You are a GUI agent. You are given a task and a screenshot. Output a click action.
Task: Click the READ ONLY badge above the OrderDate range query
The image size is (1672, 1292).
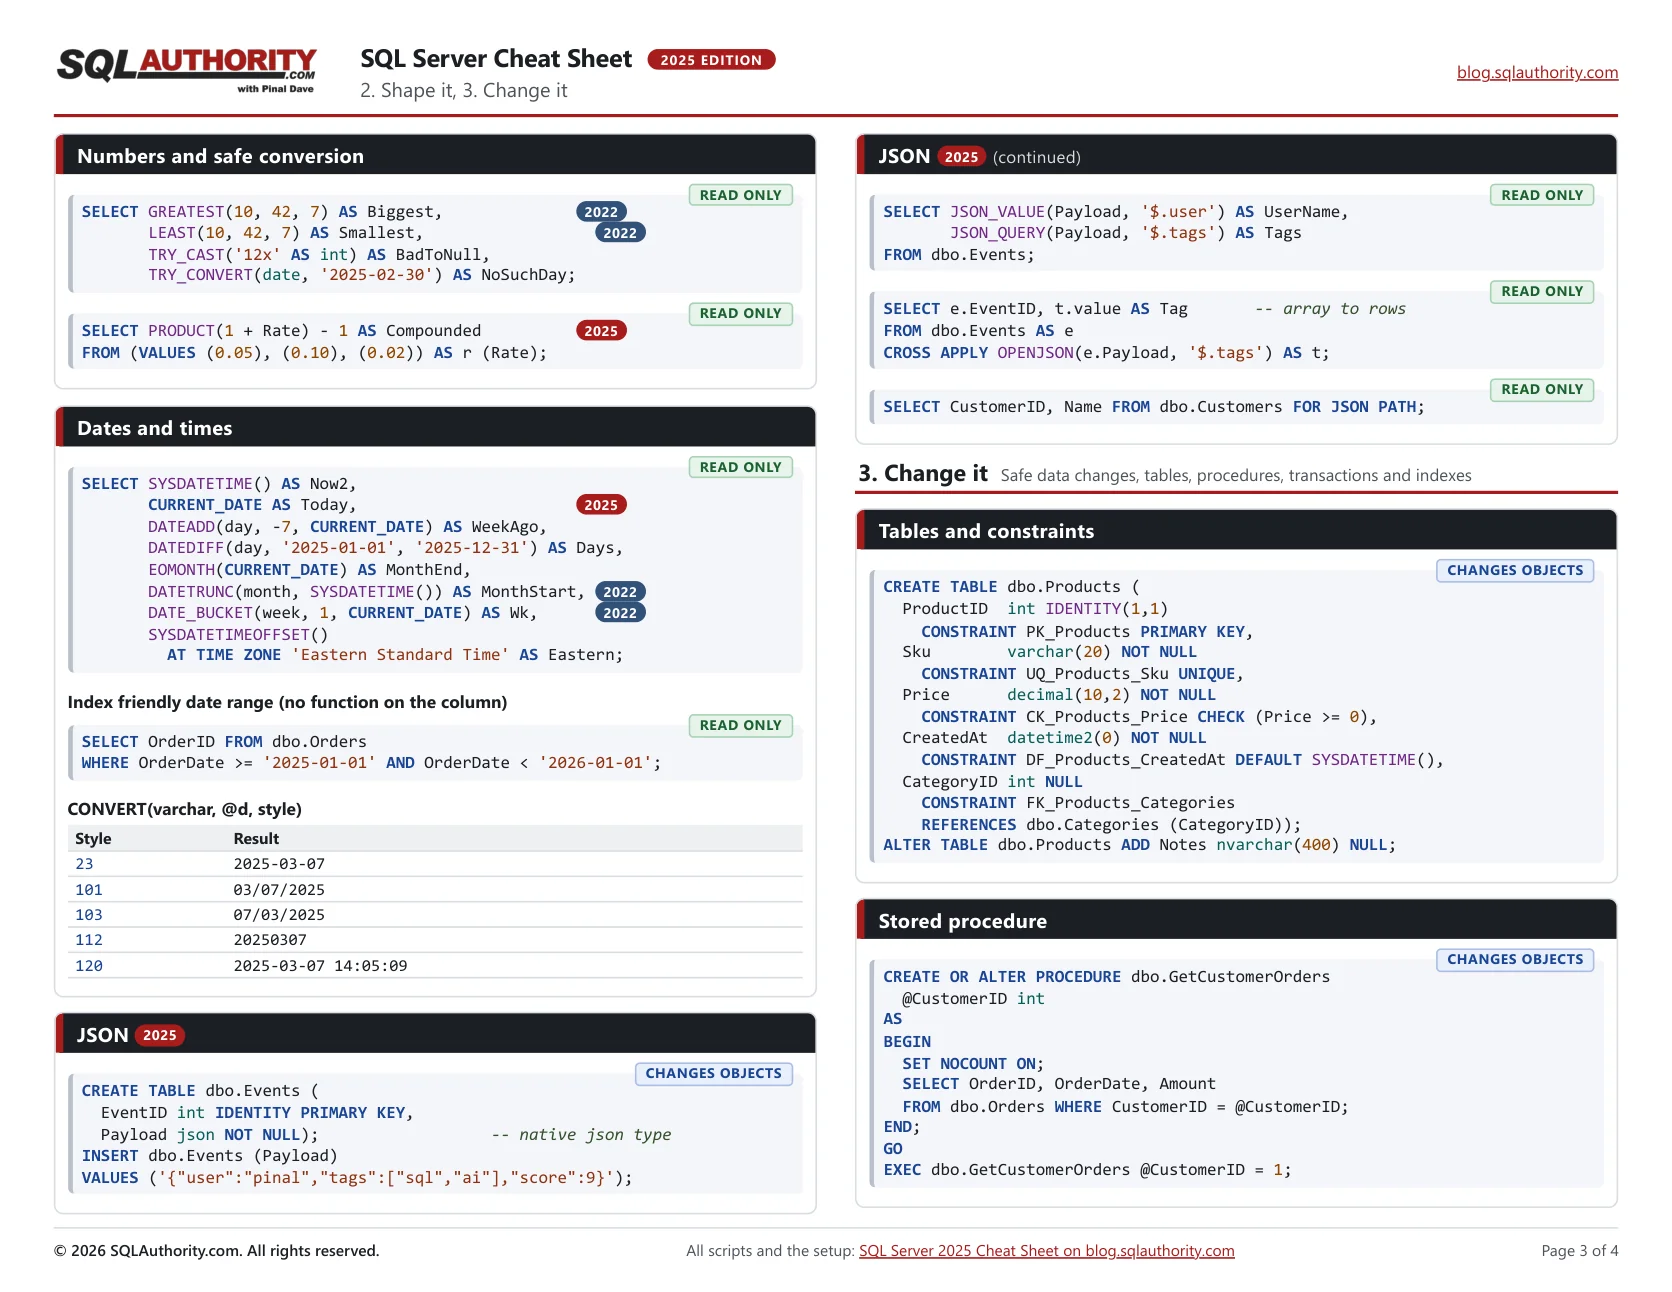pyautogui.click(x=740, y=725)
